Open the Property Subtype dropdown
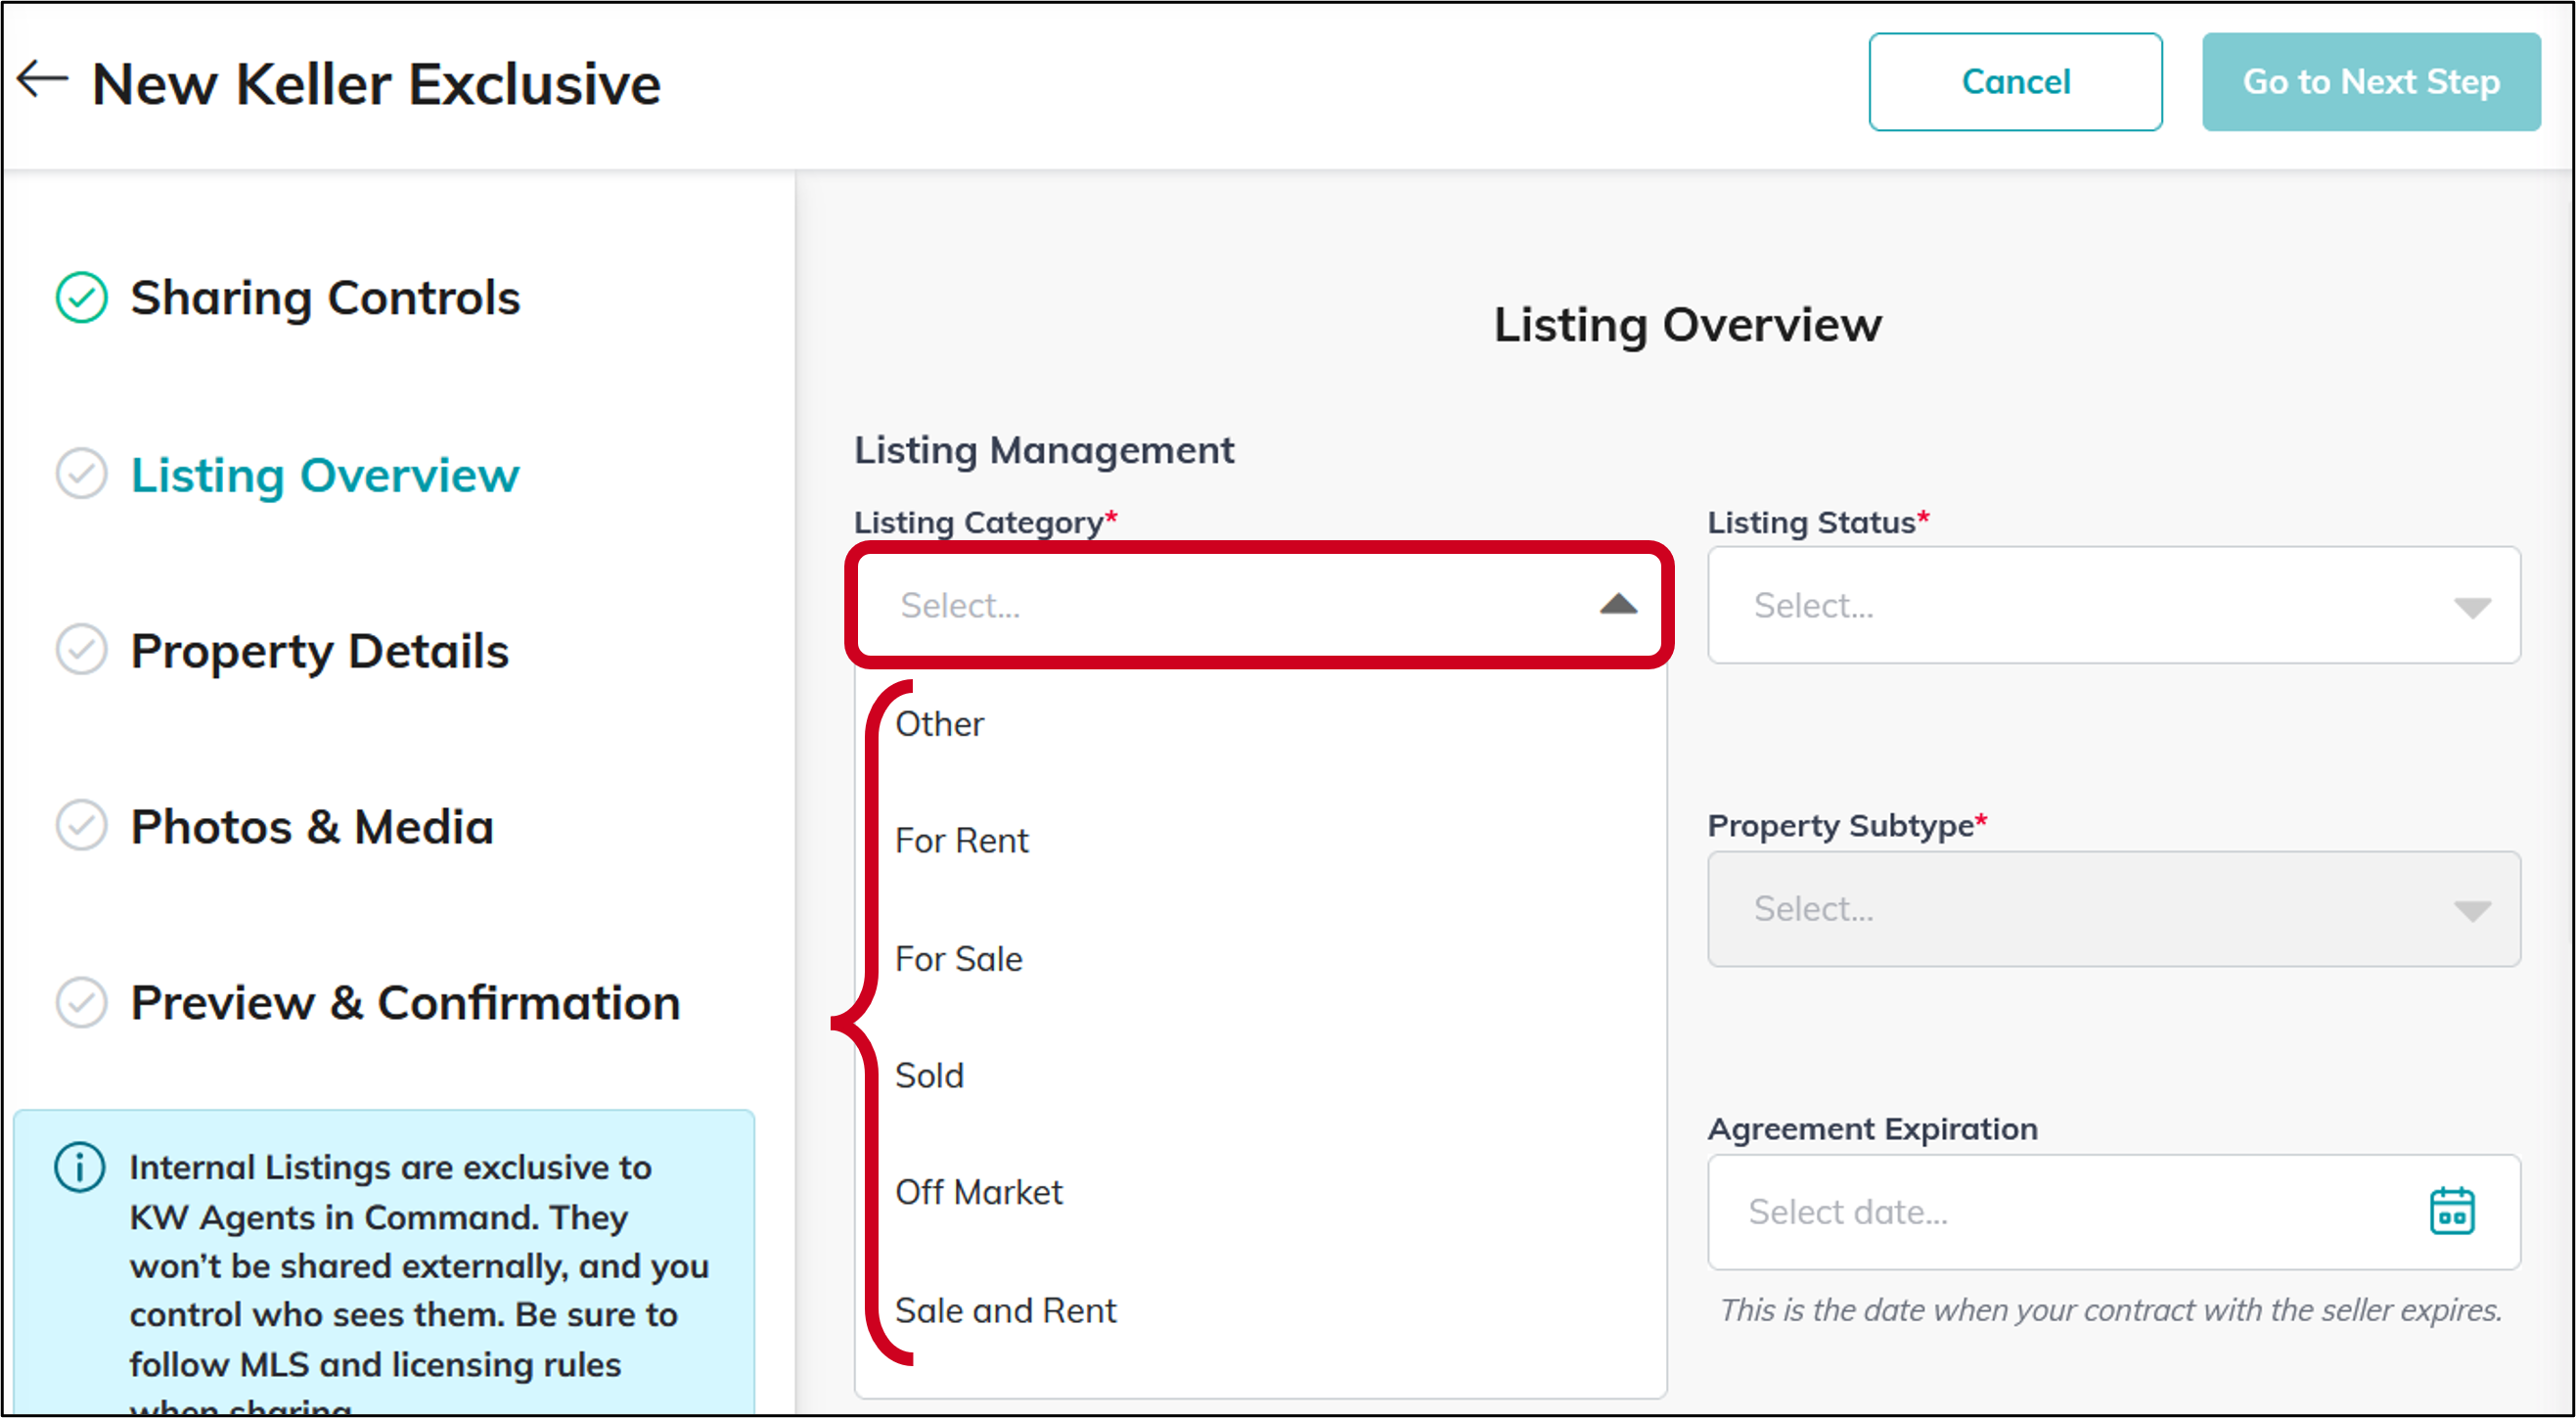 pos(2113,909)
